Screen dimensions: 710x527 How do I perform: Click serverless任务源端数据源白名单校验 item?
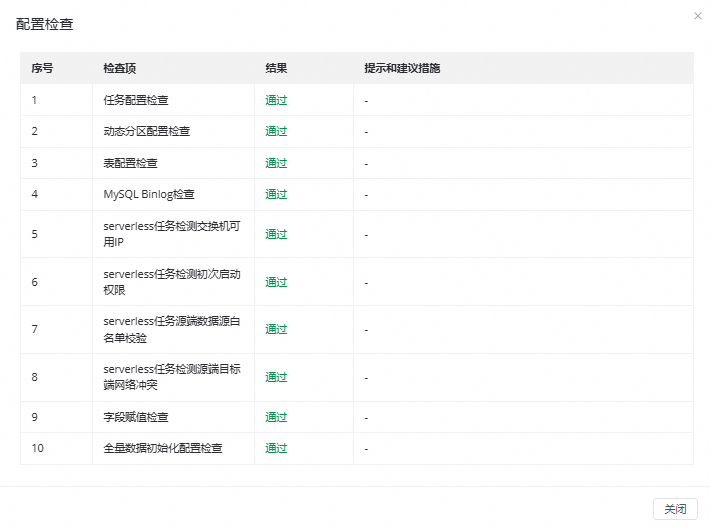[172, 330]
